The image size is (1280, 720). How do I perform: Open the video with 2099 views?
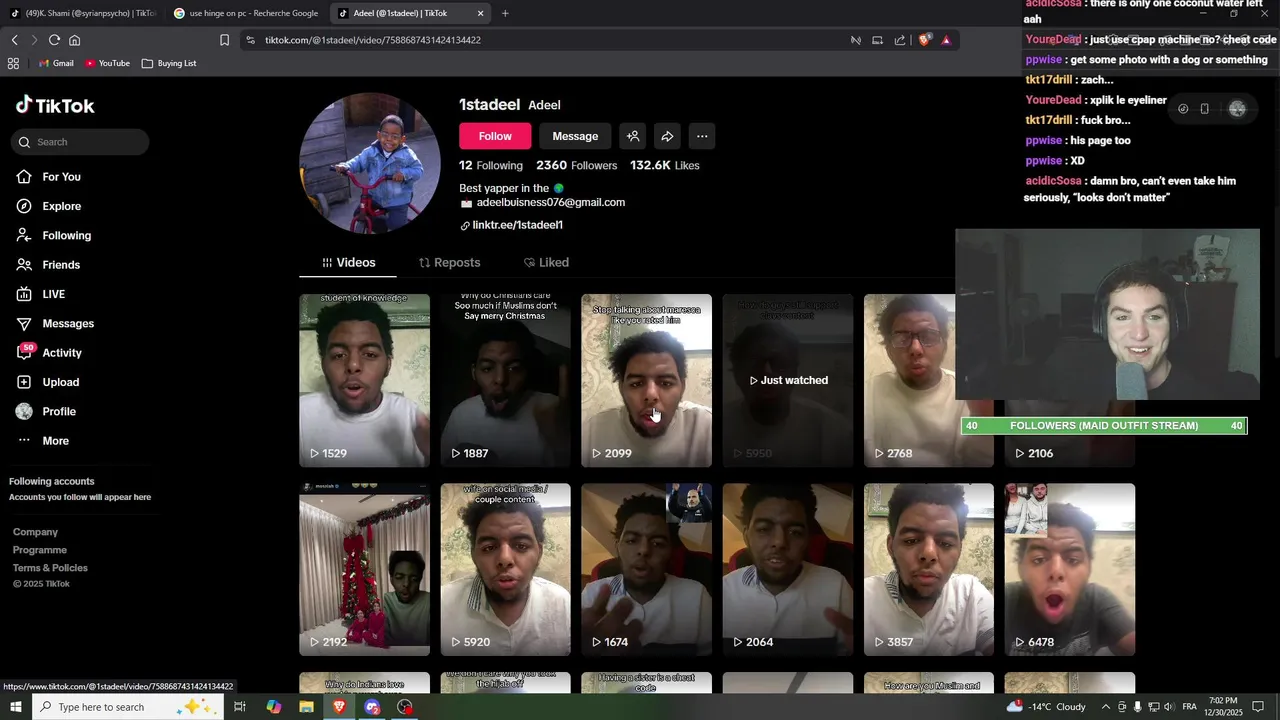click(647, 380)
